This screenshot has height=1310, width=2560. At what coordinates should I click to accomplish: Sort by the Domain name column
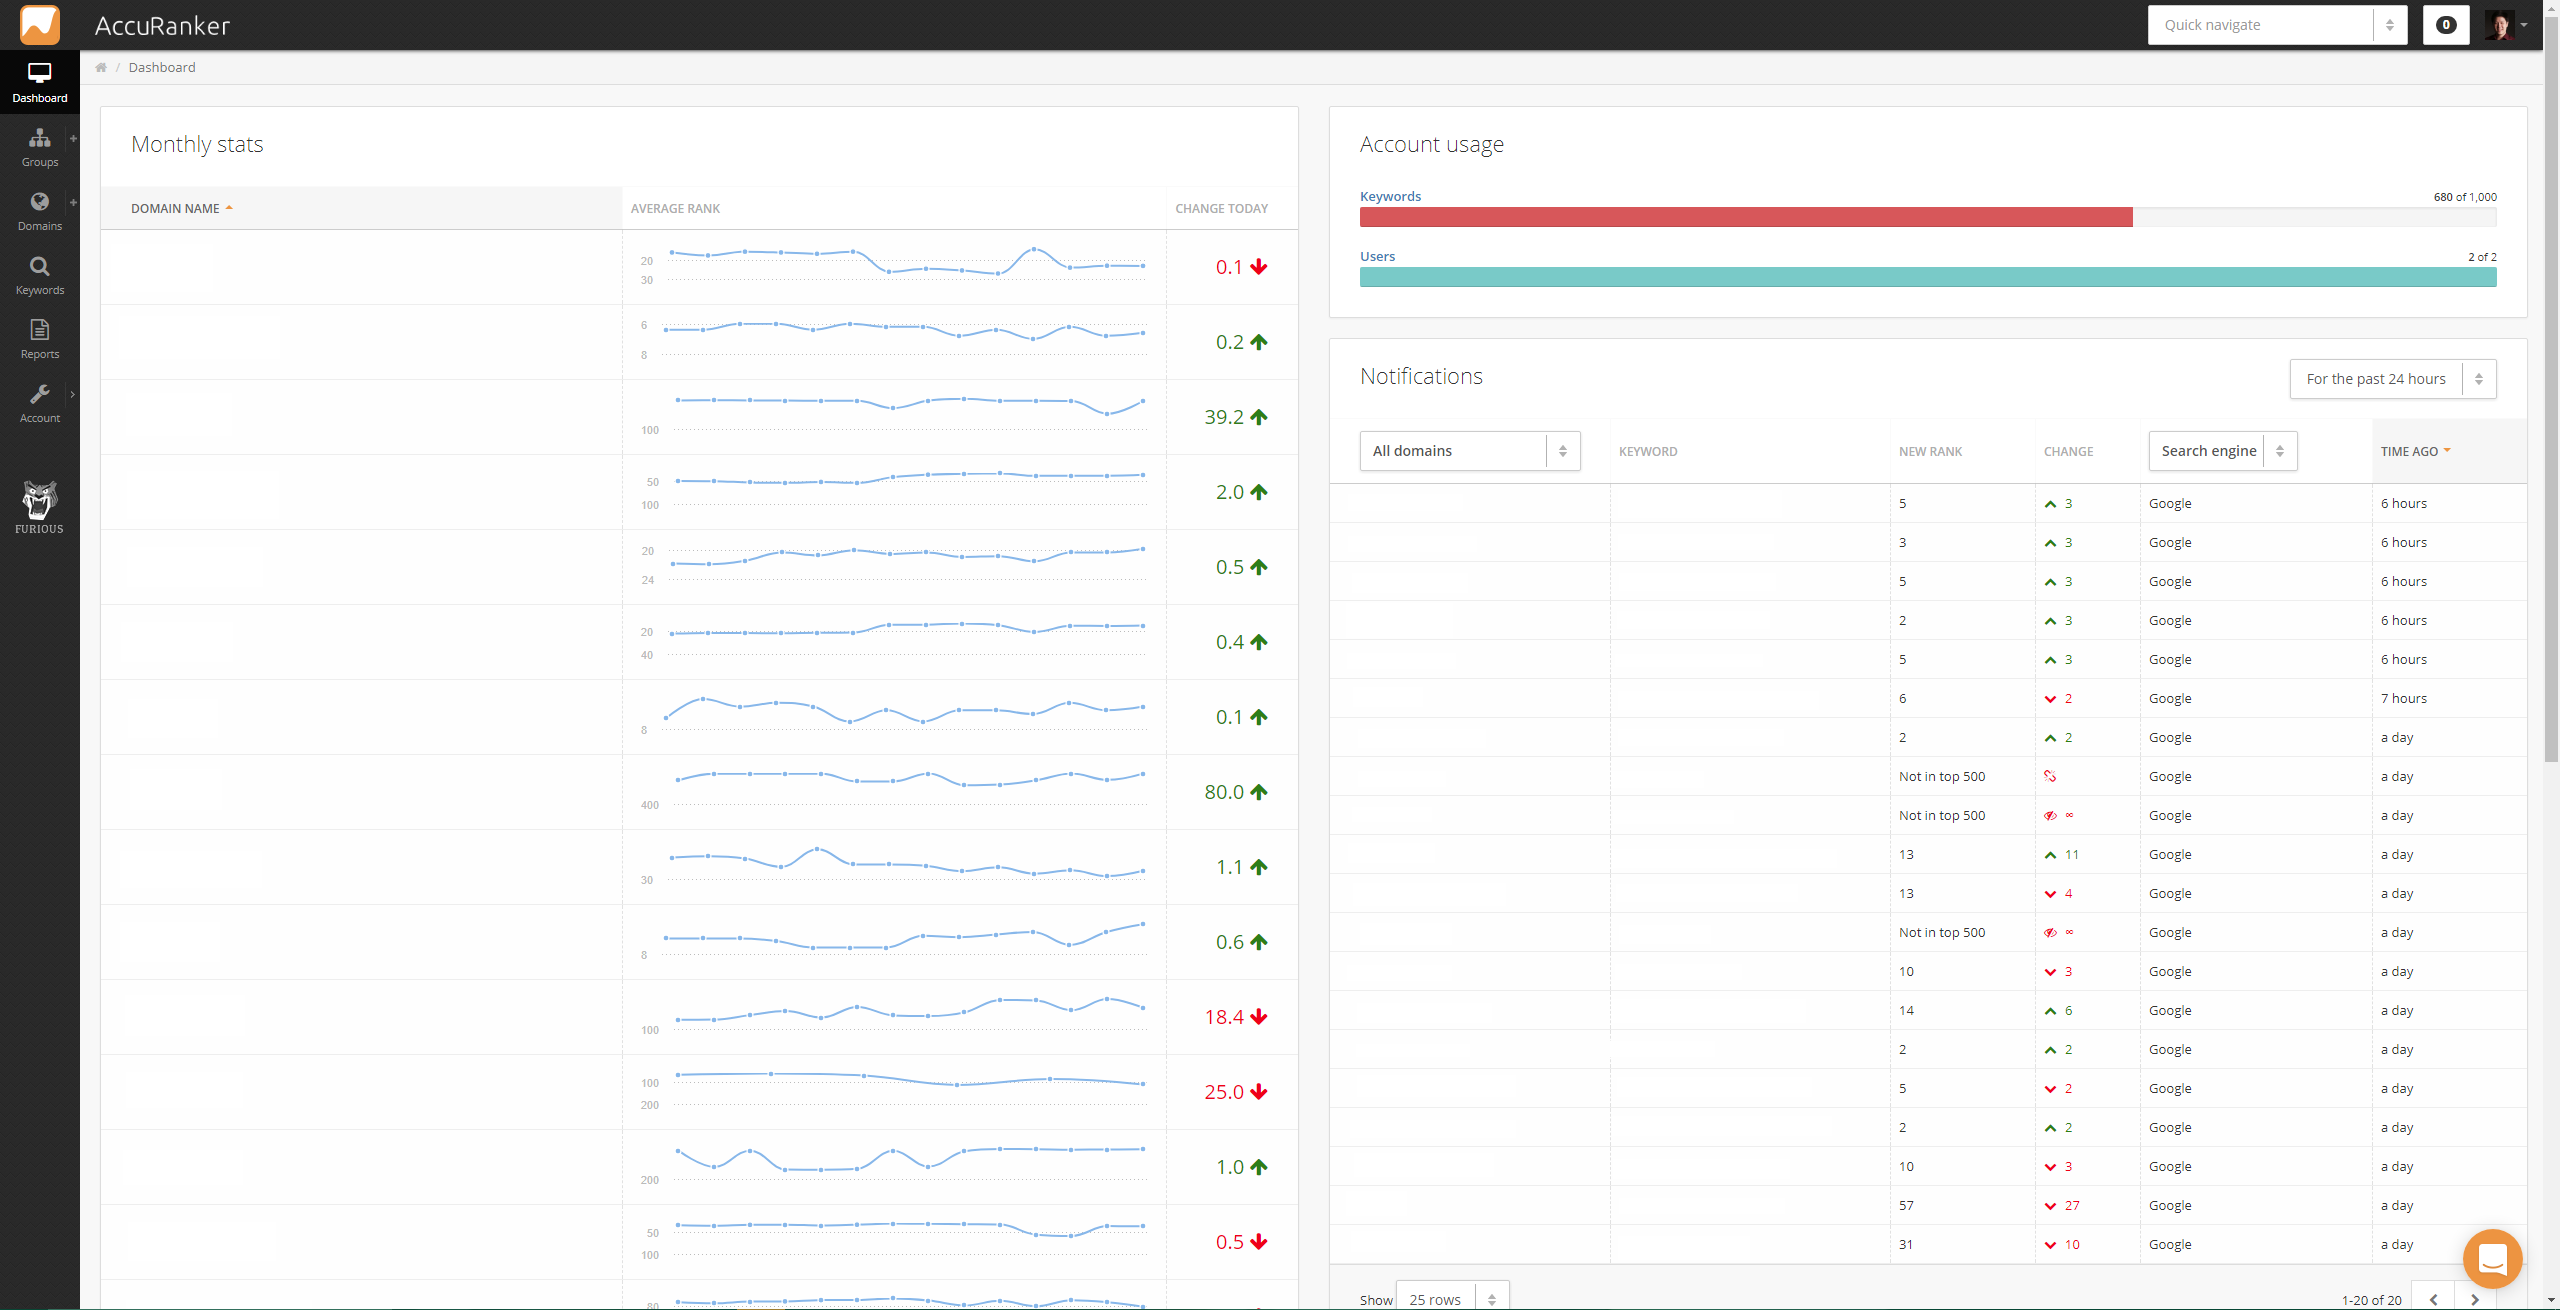click(176, 208)
